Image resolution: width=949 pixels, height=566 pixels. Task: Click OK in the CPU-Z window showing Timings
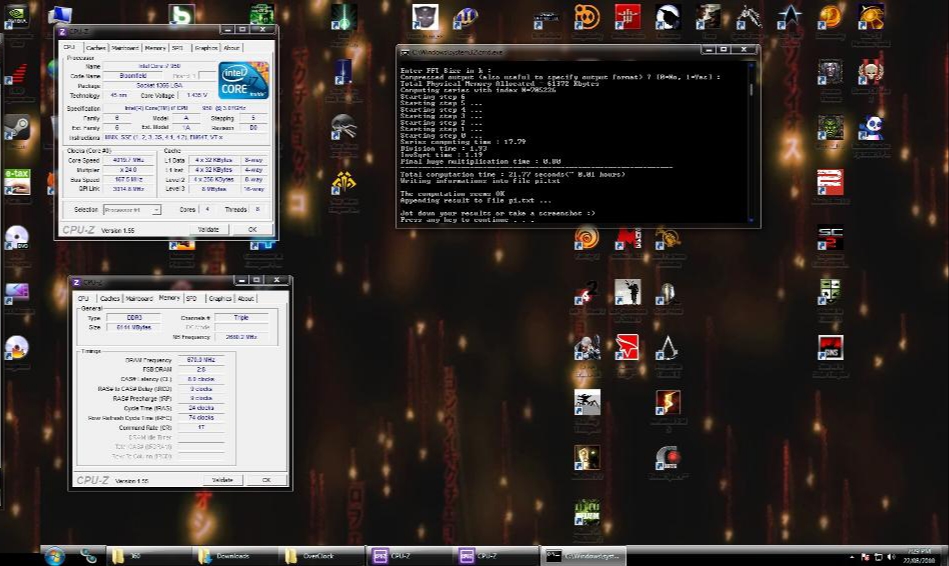266,480
